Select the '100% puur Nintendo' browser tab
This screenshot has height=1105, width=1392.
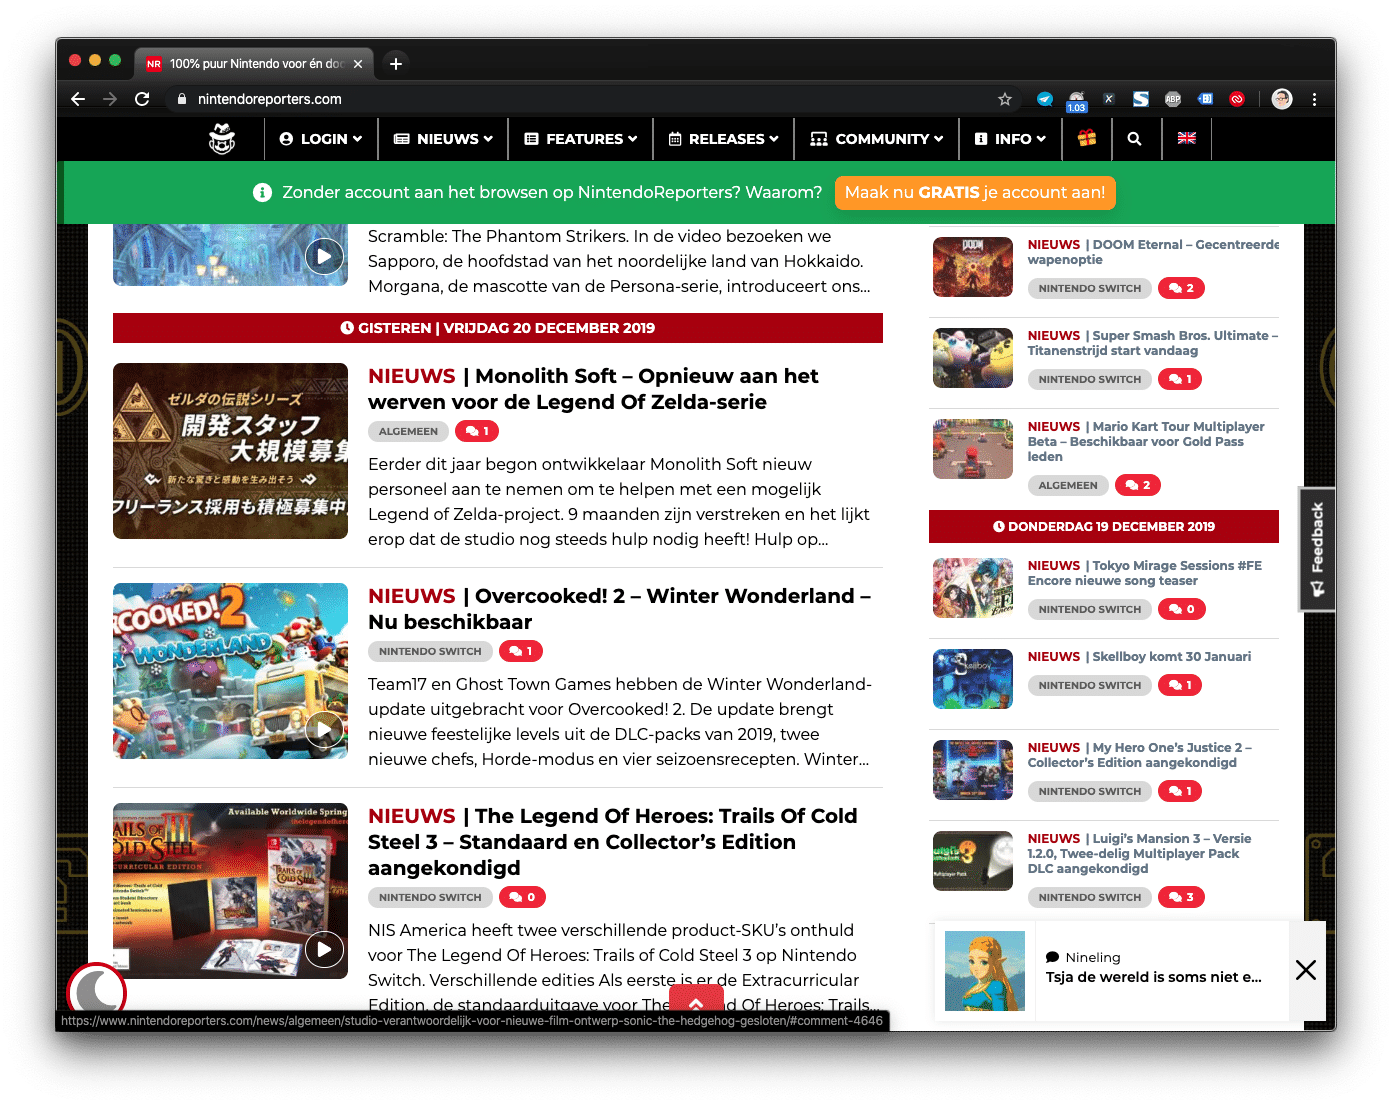[254, 64]
